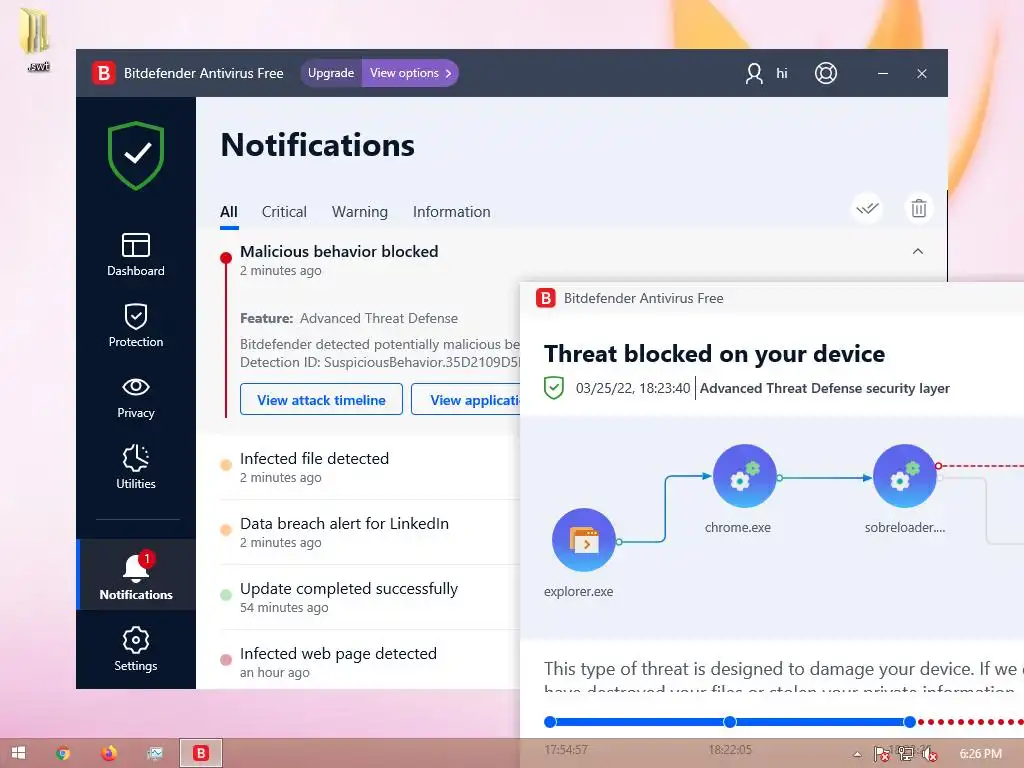This screenshot has height=768, width=1024.
Task: Open the Notifications bell section
Action: coord(136,575)
